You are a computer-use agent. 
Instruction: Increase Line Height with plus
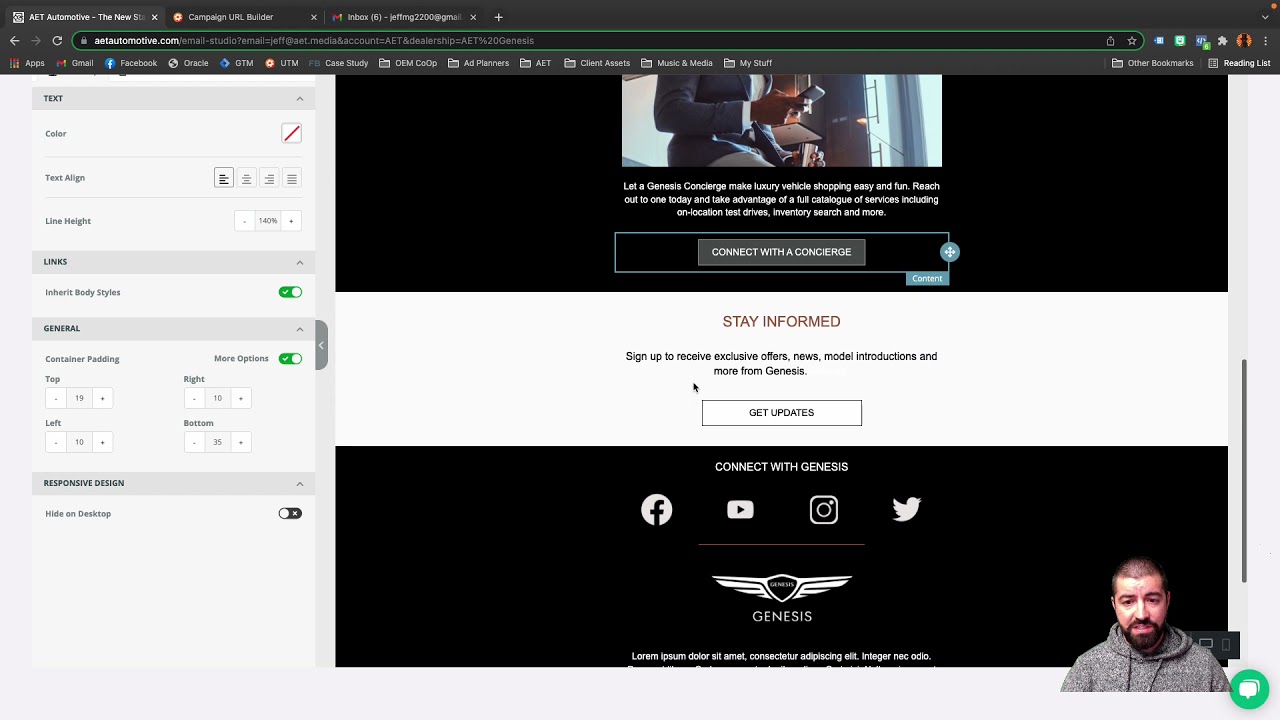291,221
